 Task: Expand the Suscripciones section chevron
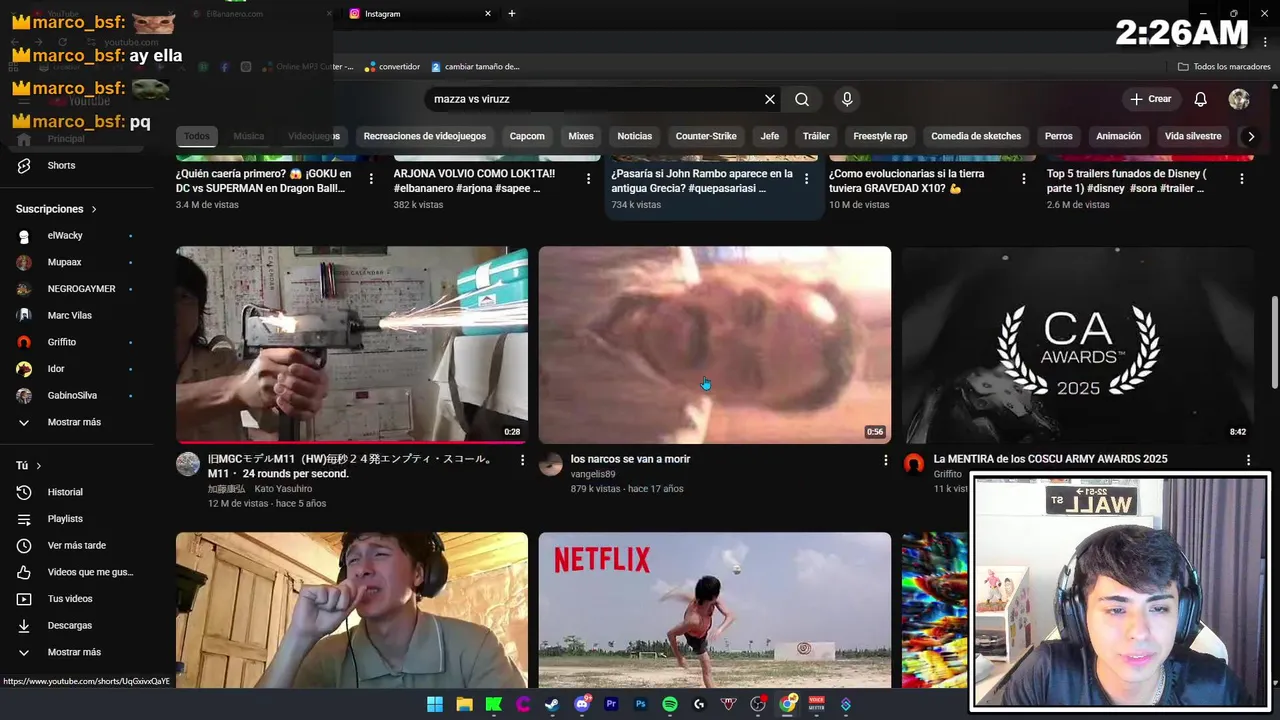click(x=94, y=209)
